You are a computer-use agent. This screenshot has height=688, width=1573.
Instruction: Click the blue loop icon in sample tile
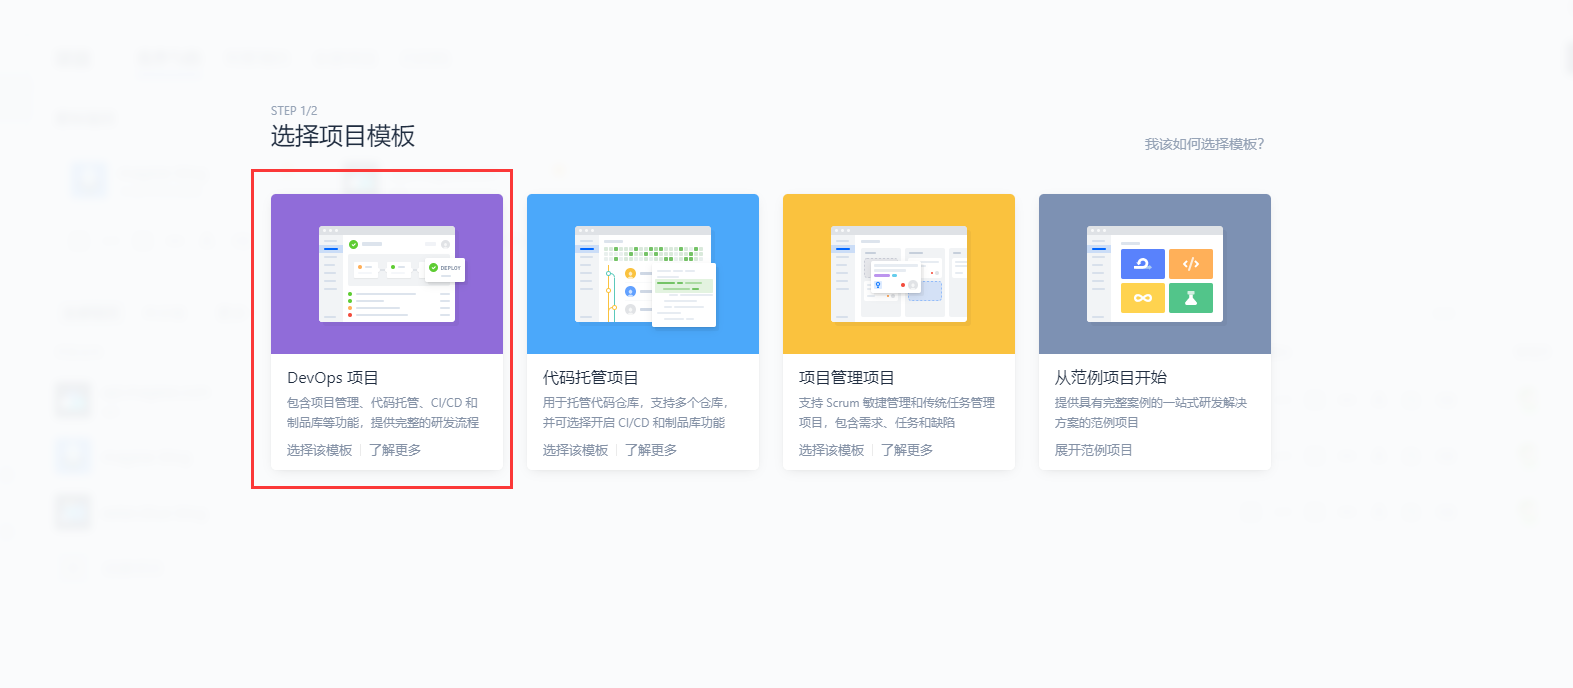tap(1143, 264)
